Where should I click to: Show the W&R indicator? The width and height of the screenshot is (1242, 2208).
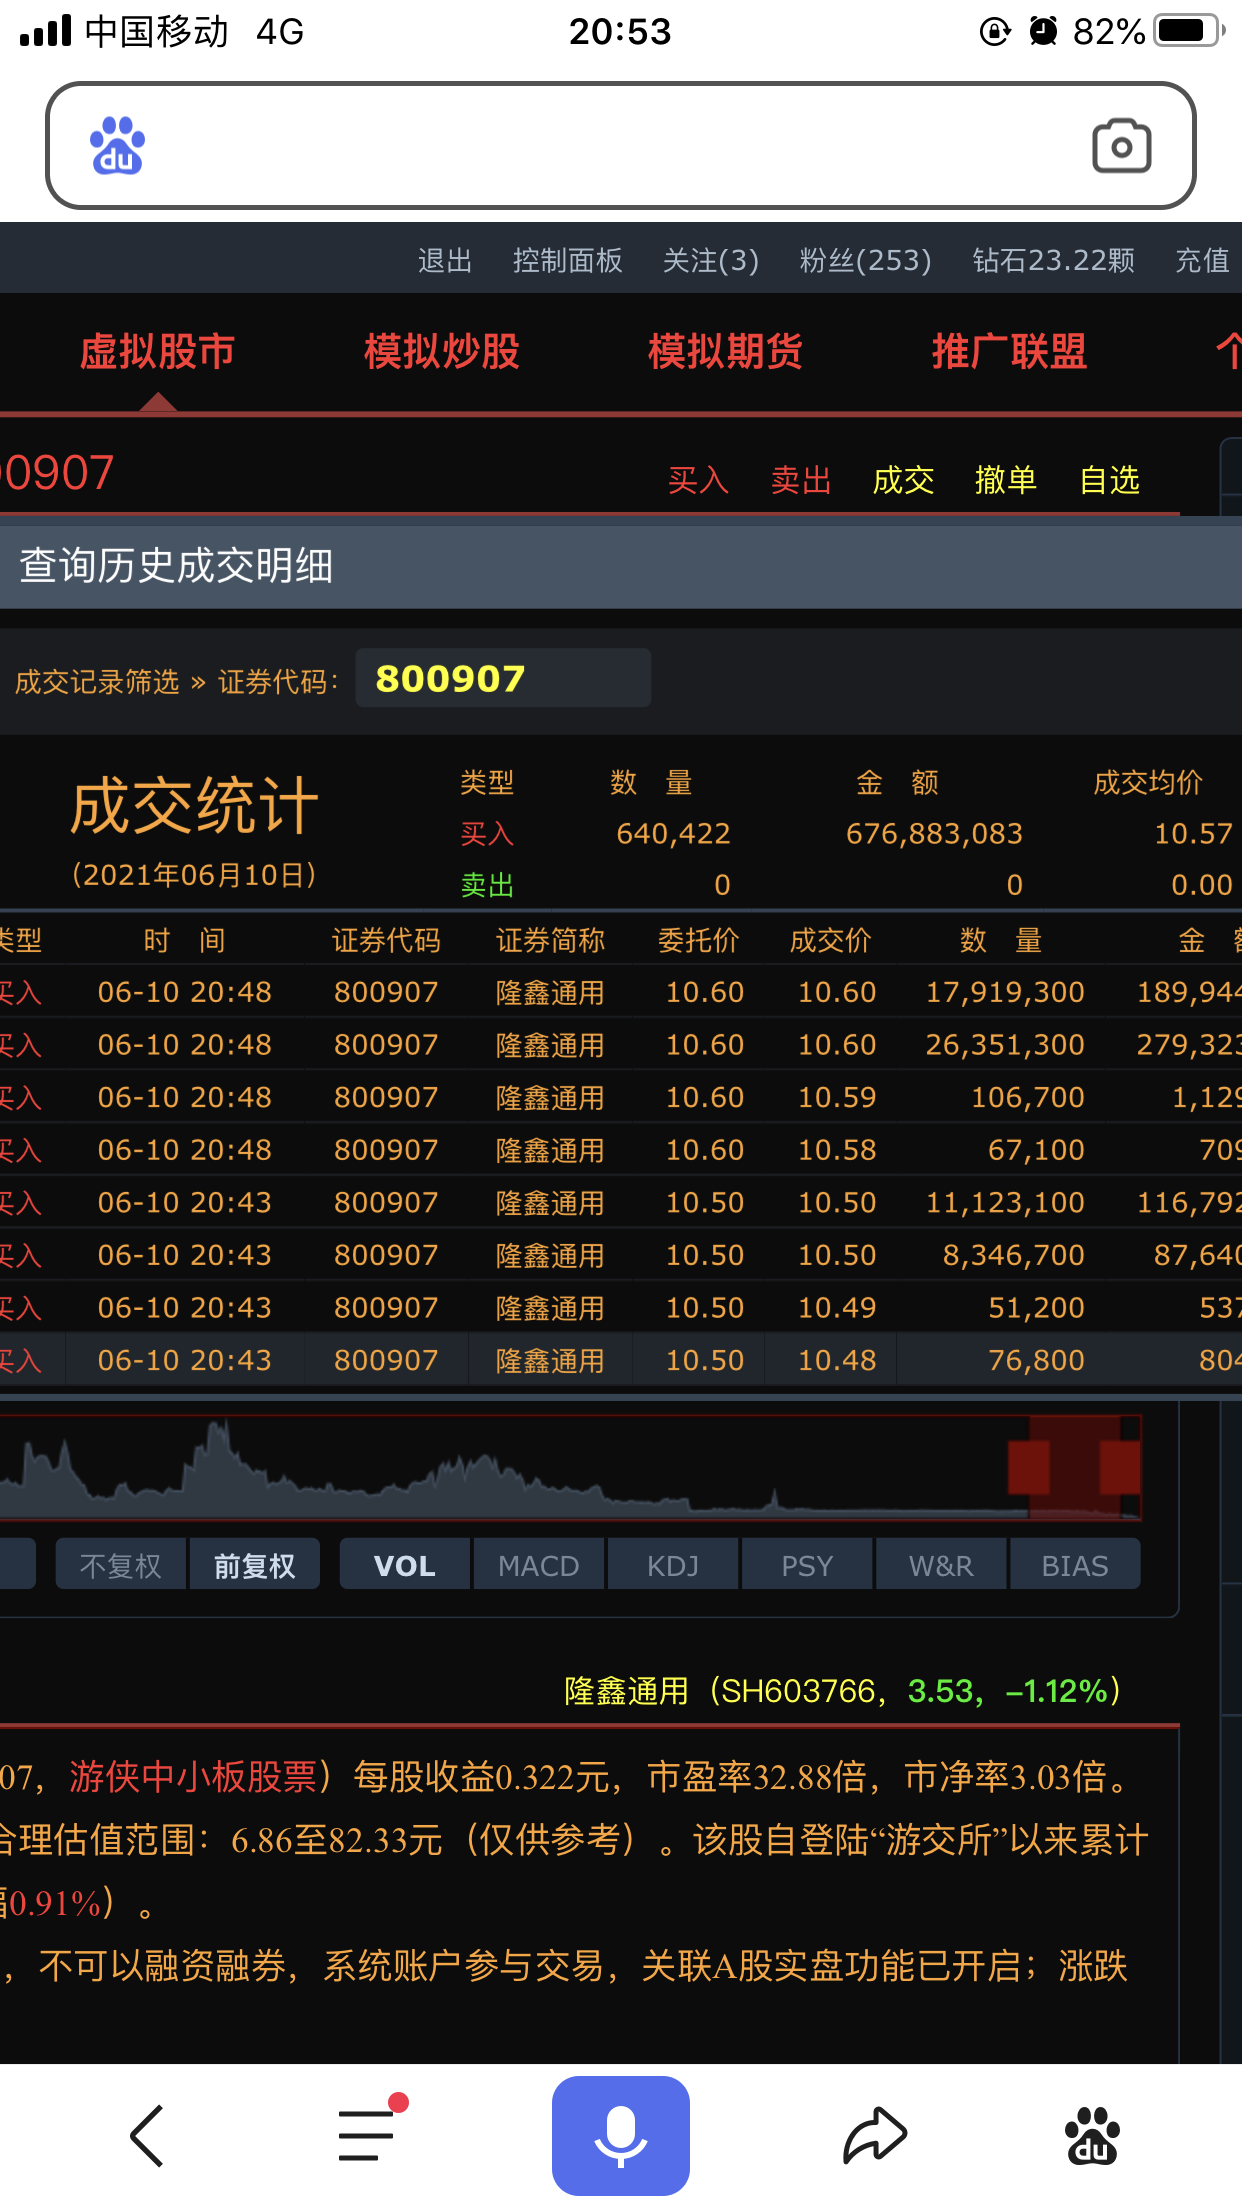(x=940, y=1565)
